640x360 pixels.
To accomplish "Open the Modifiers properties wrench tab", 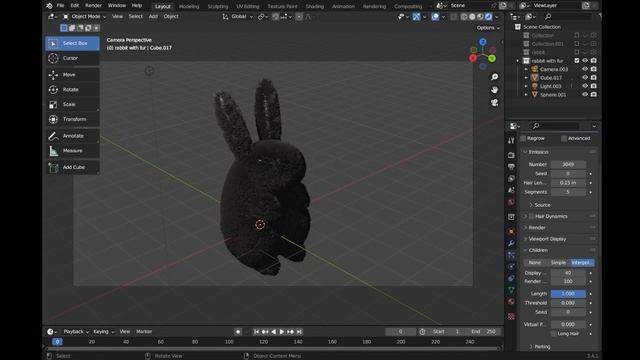I will pyautogui.click(x=511, y=243).
